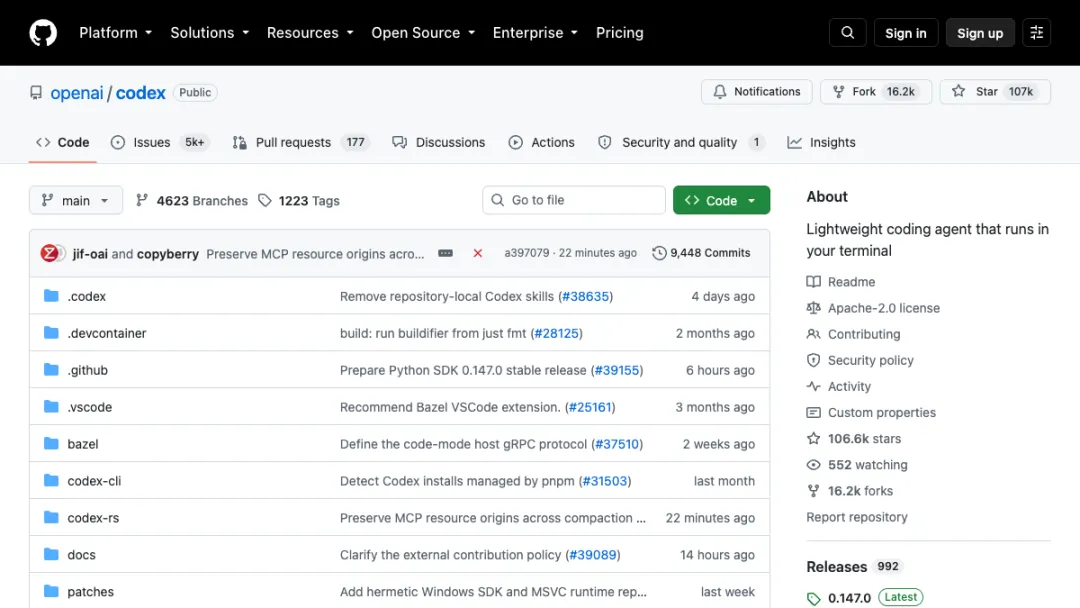Click the Activity pulse icon
This screenshot has width=1080, height=608.
(813, 386)
